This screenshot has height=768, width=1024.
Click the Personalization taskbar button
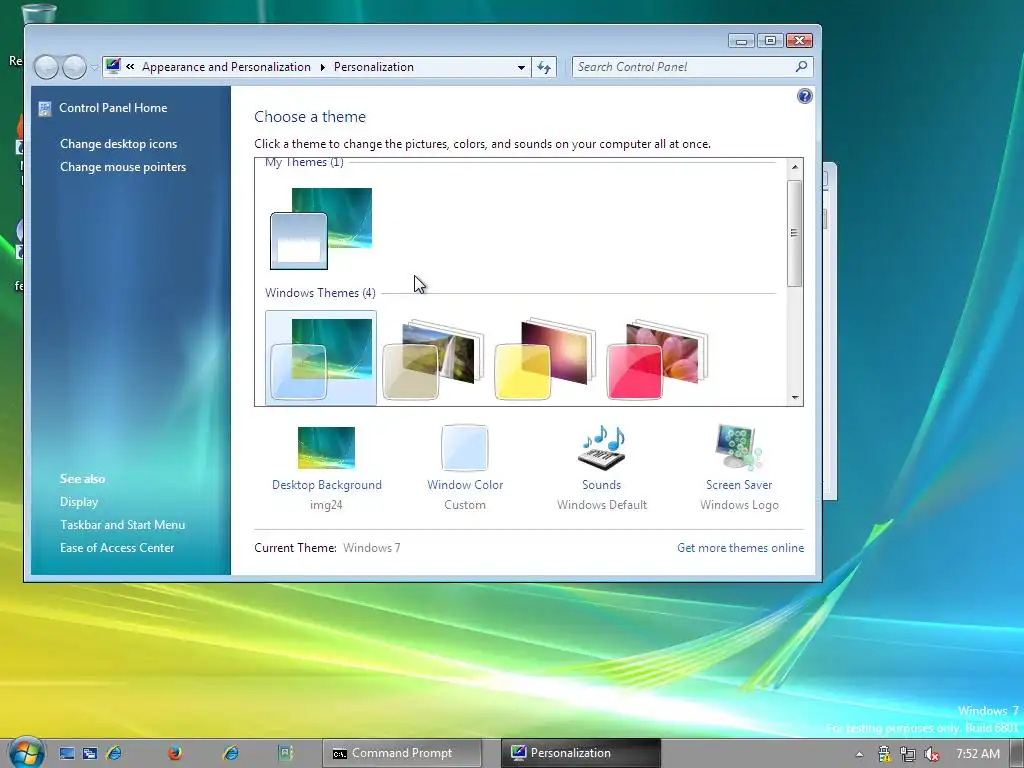pos(581,753)
